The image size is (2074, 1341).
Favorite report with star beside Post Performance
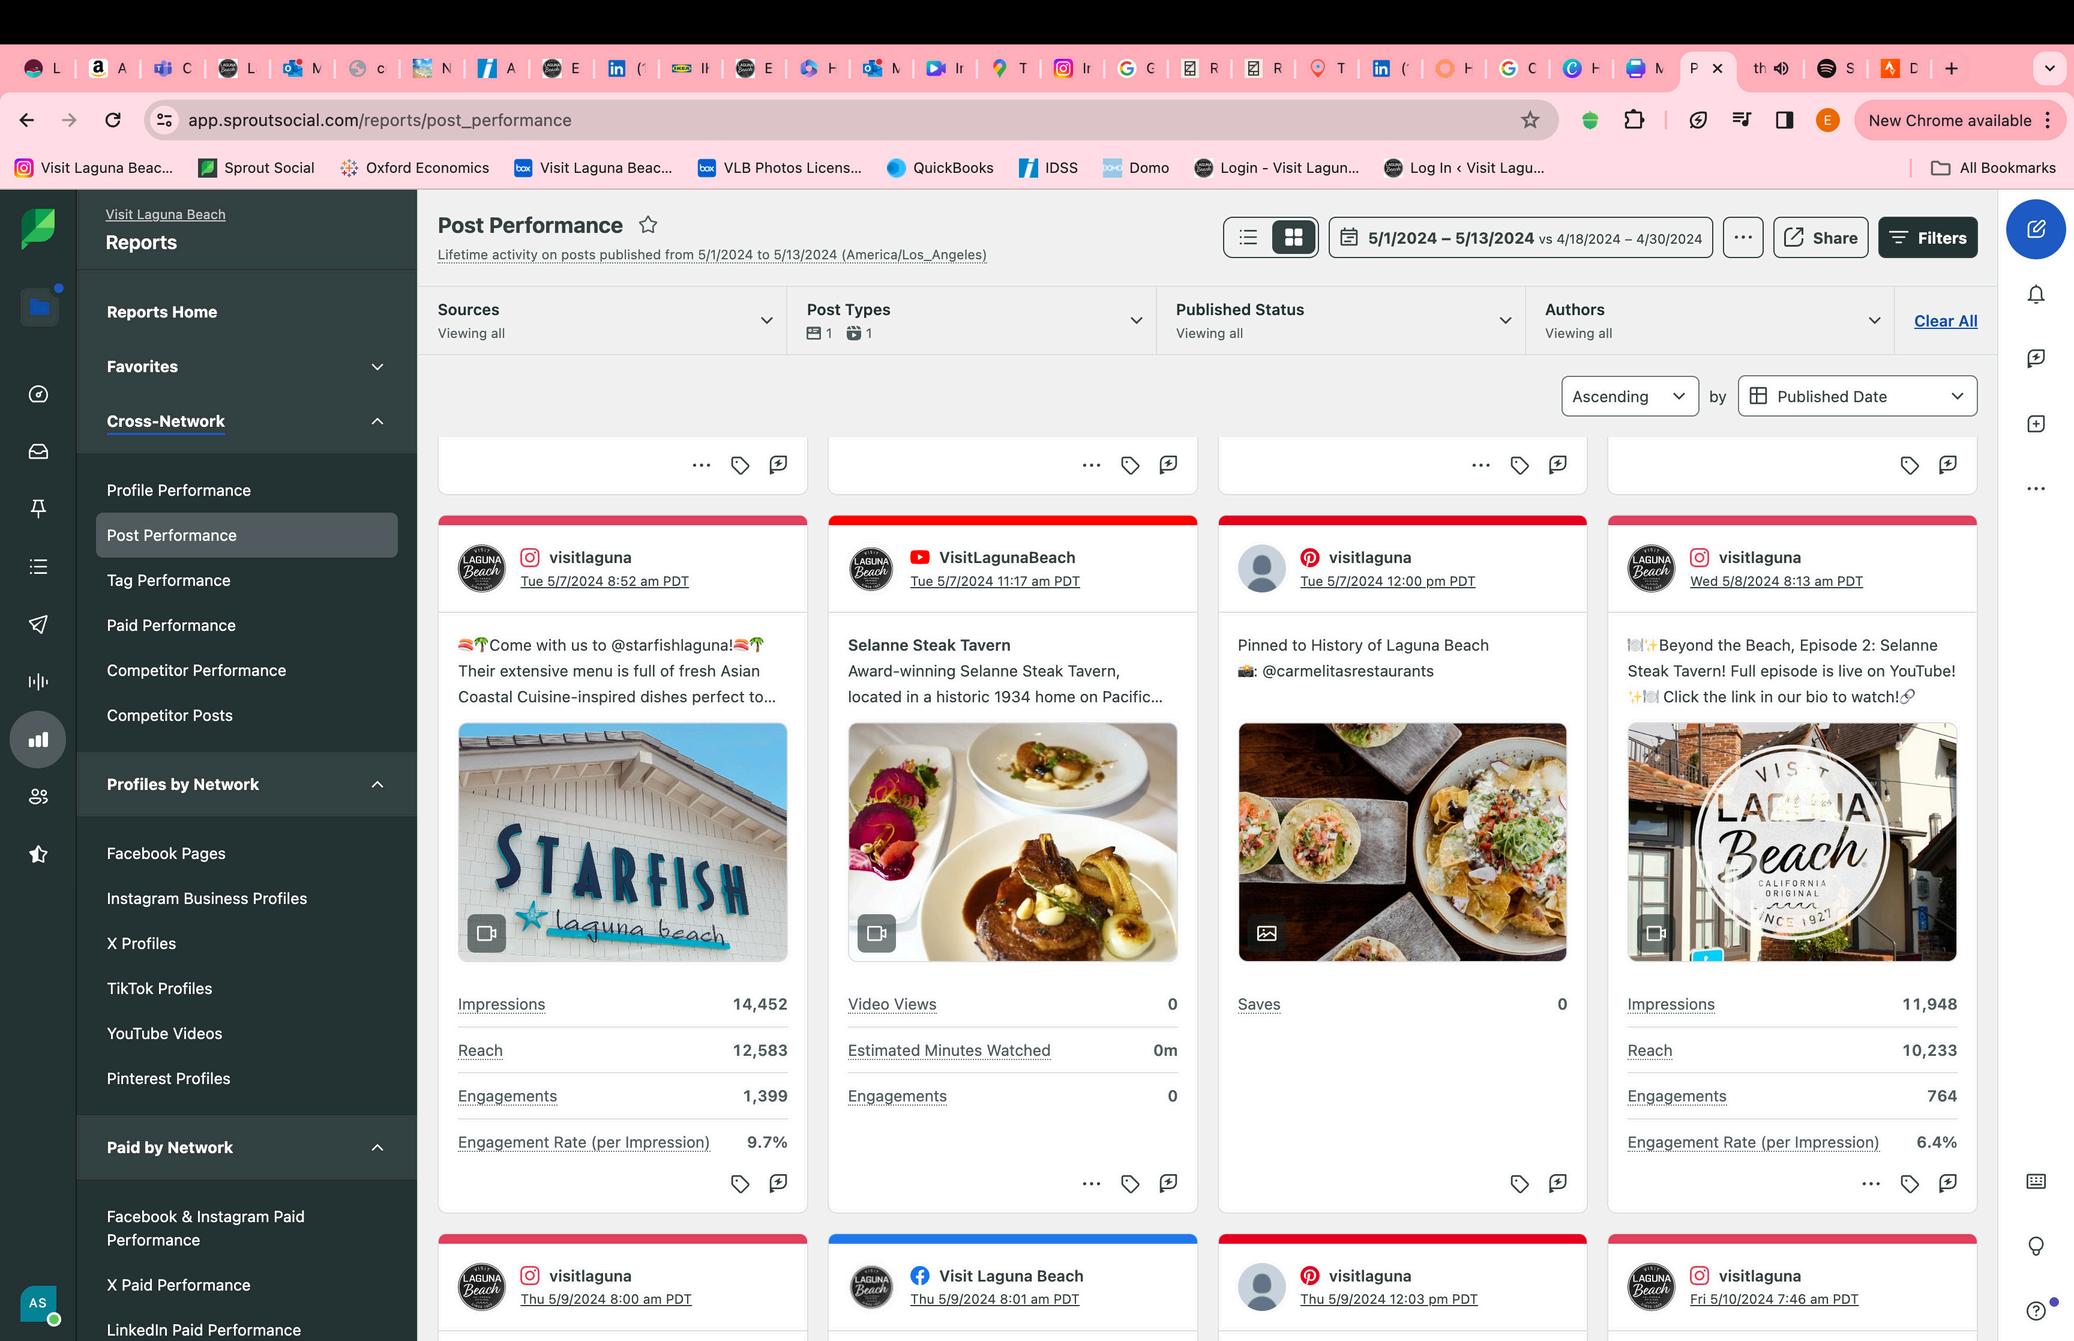648,225
